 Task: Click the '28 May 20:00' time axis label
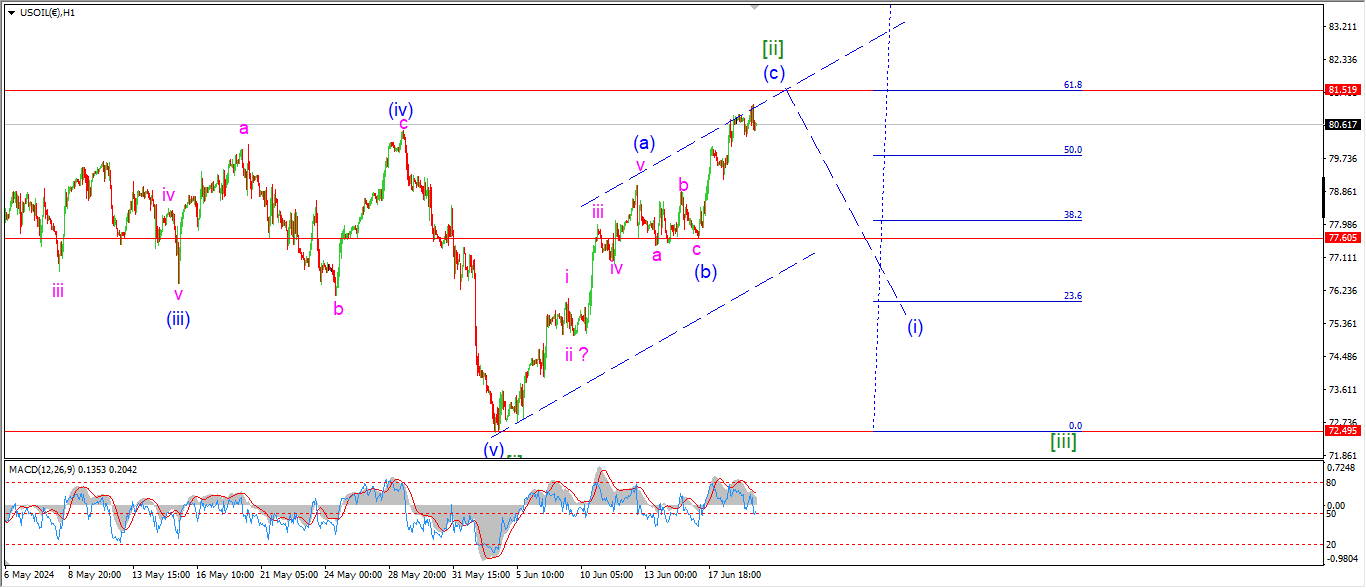415,575
